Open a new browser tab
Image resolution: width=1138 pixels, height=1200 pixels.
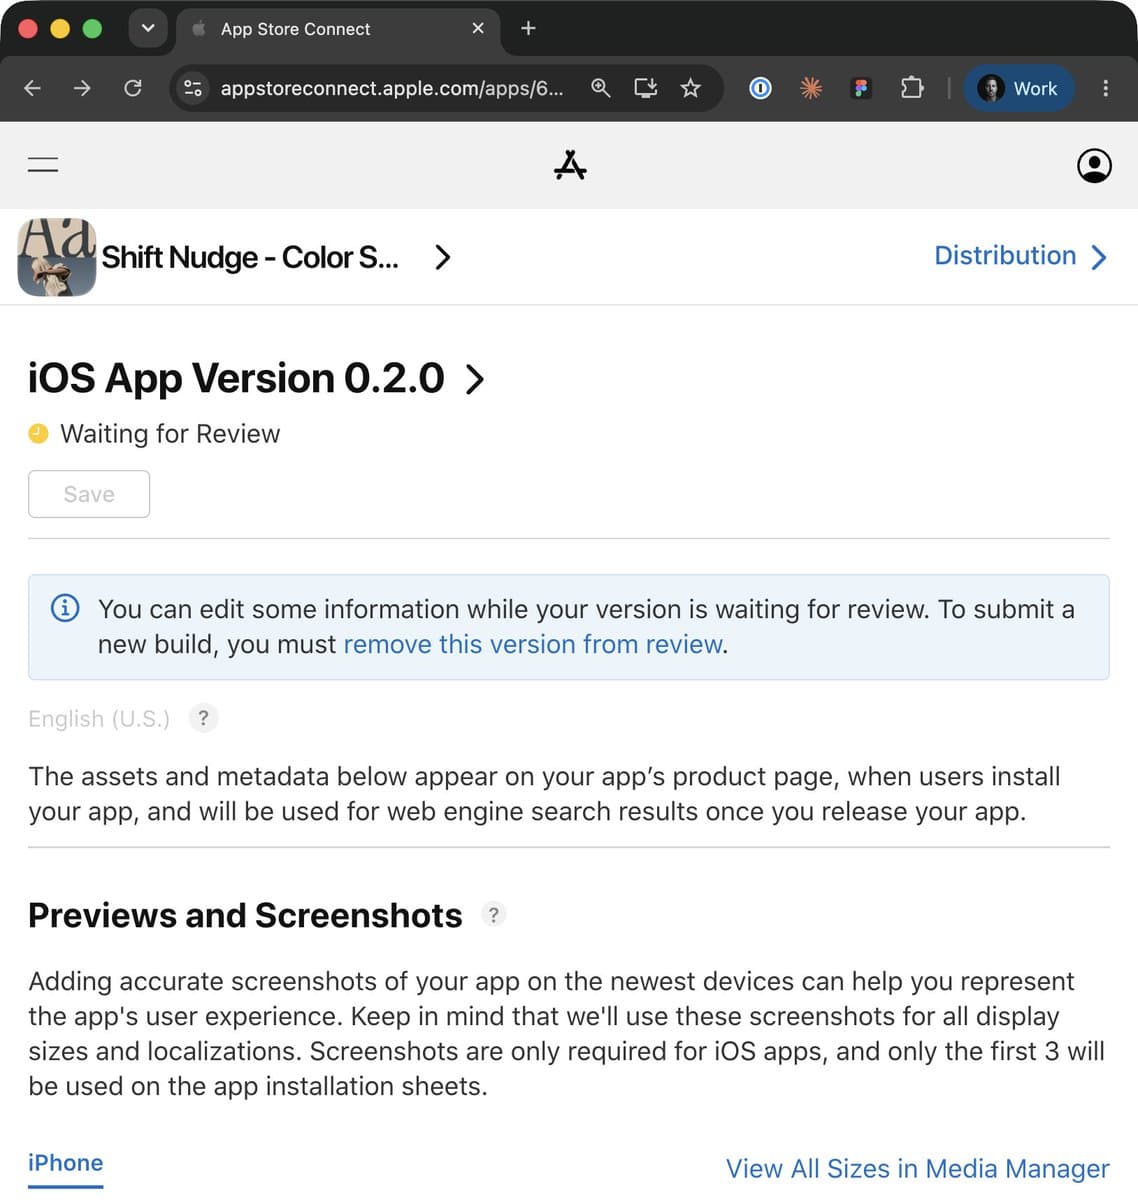tap(528, 28)
